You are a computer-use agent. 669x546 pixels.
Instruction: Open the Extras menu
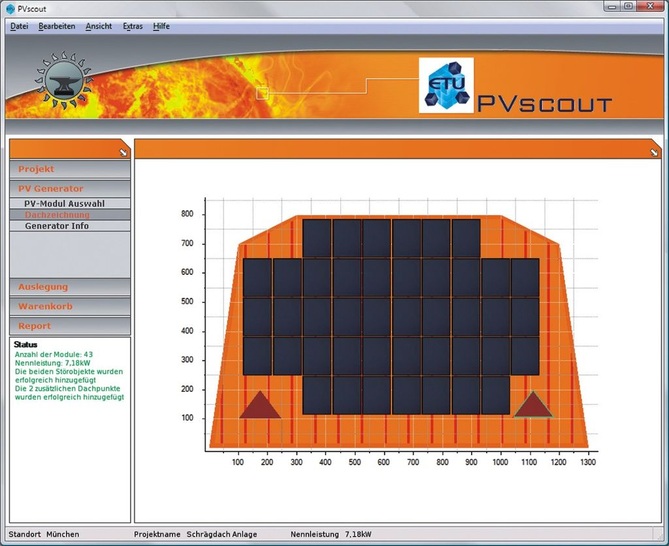pos(133,26)
